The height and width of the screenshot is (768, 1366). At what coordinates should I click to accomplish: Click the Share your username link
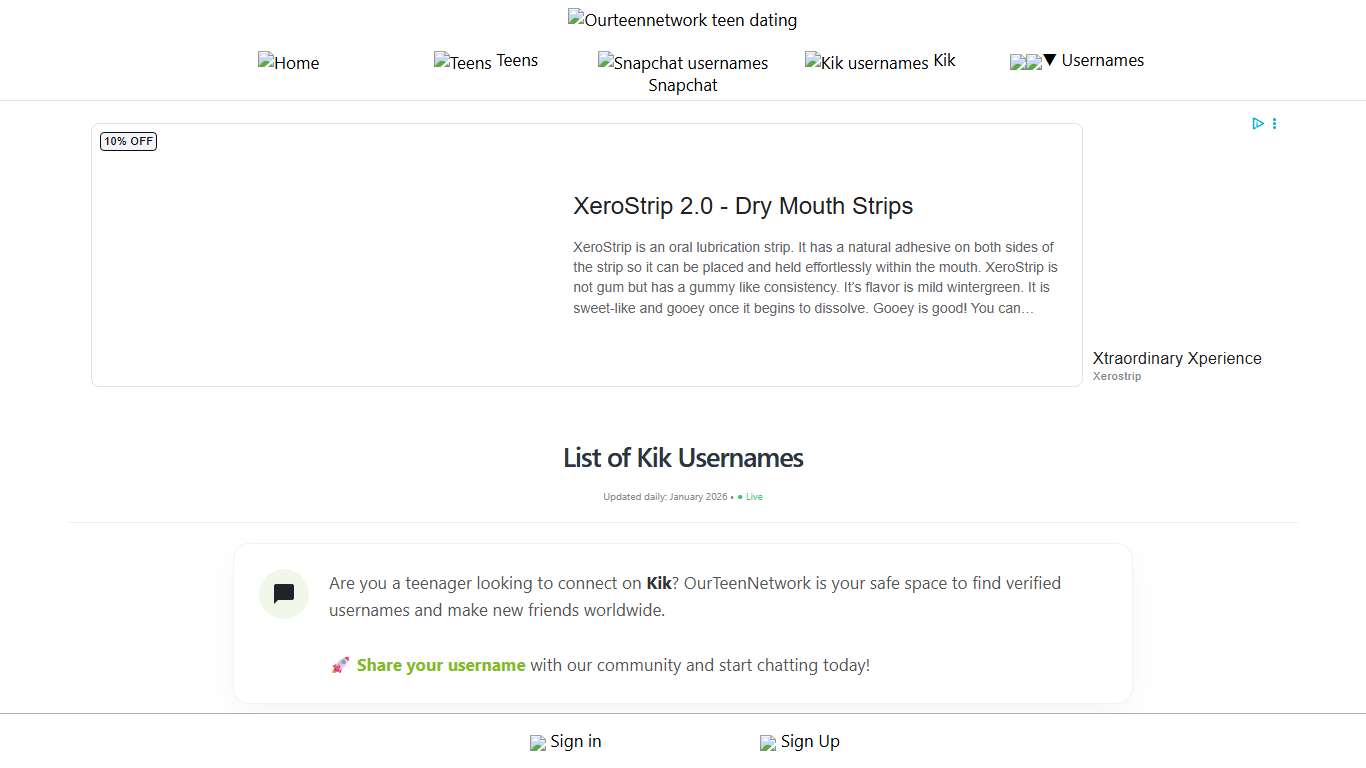[x=440, y=664]
